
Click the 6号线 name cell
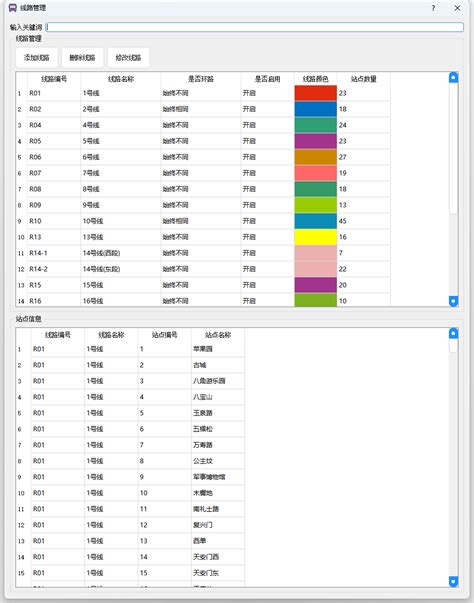[121, 157]
